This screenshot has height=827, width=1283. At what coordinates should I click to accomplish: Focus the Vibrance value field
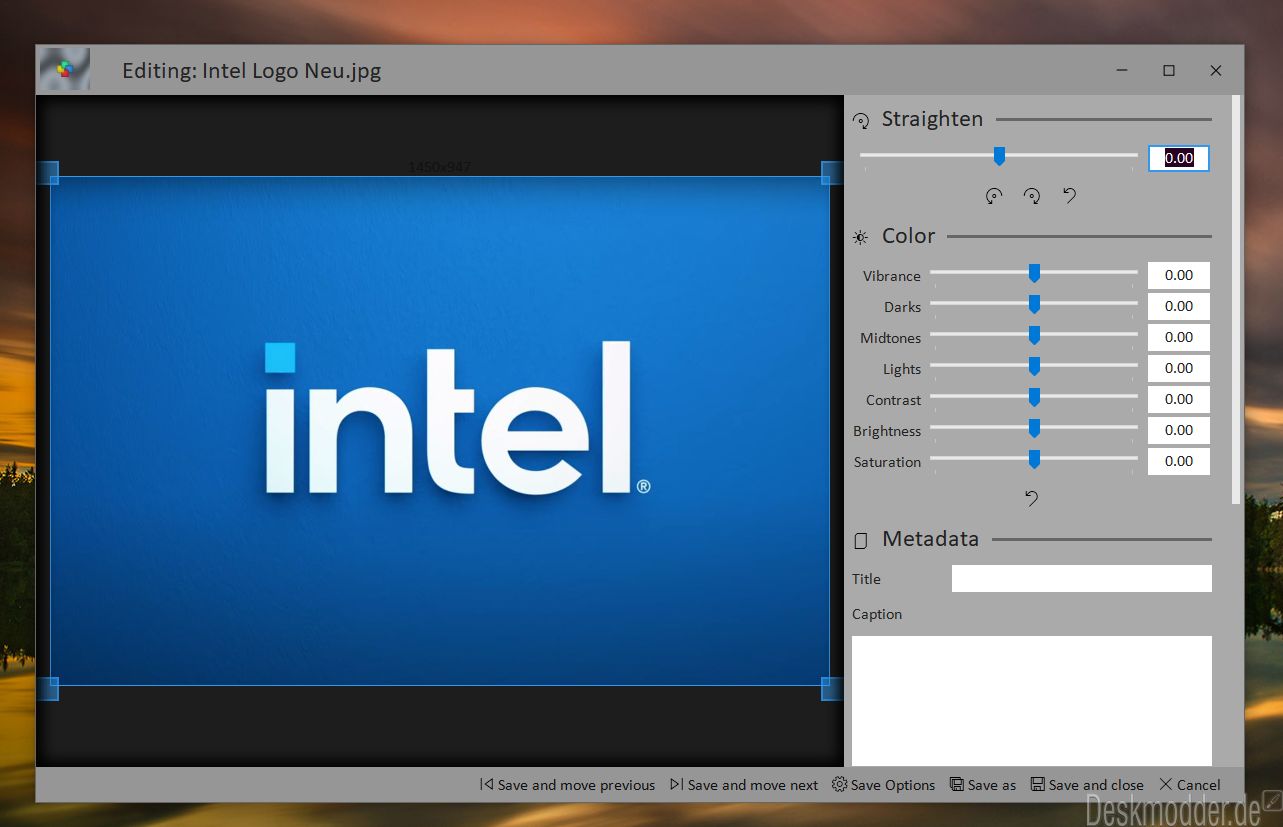coord(1179,275)
